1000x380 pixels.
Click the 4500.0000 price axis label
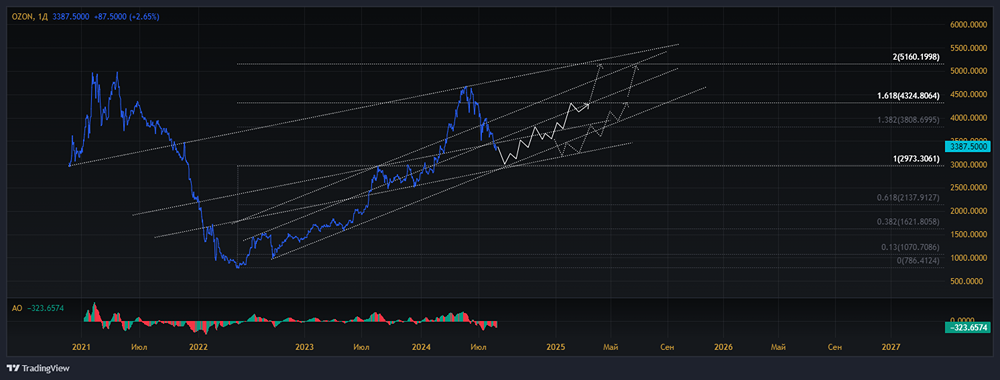[968, 95]
